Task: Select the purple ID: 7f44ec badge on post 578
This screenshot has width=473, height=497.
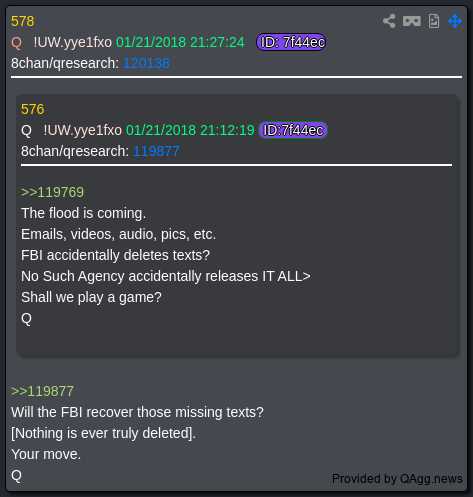Action: (x=292, y=42)
